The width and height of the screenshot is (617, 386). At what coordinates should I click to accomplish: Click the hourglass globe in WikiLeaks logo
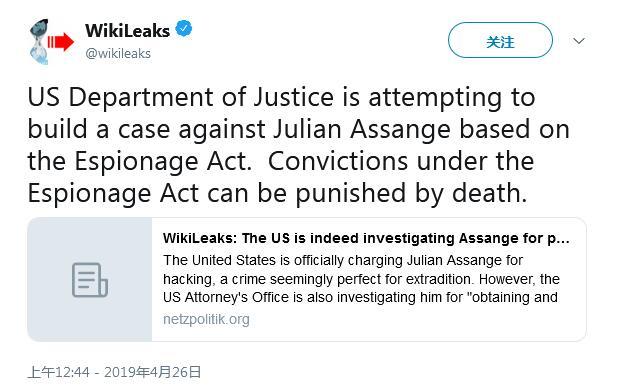39,41
